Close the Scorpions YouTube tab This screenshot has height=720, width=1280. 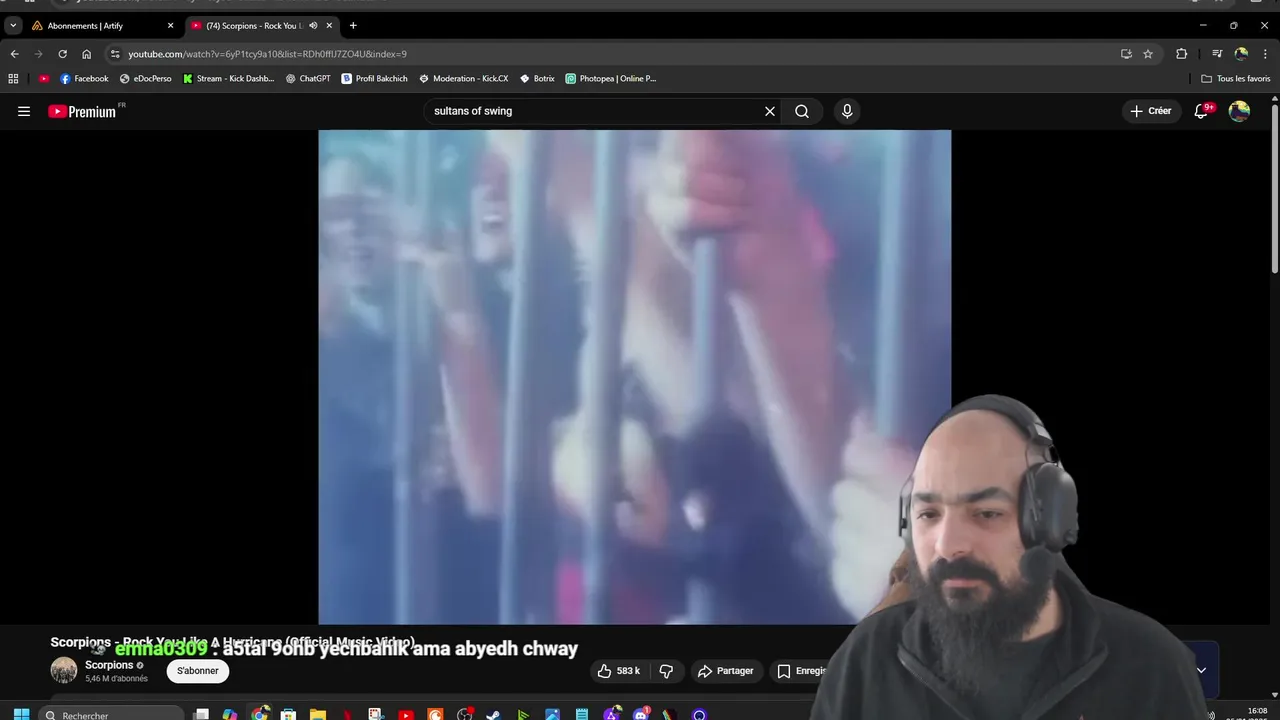tap(329, 26)
